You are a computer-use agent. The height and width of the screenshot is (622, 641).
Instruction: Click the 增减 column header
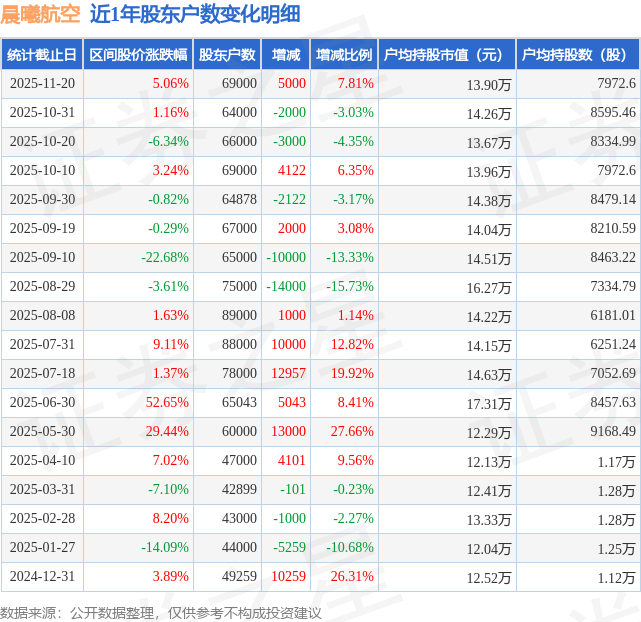pos(286,55)
